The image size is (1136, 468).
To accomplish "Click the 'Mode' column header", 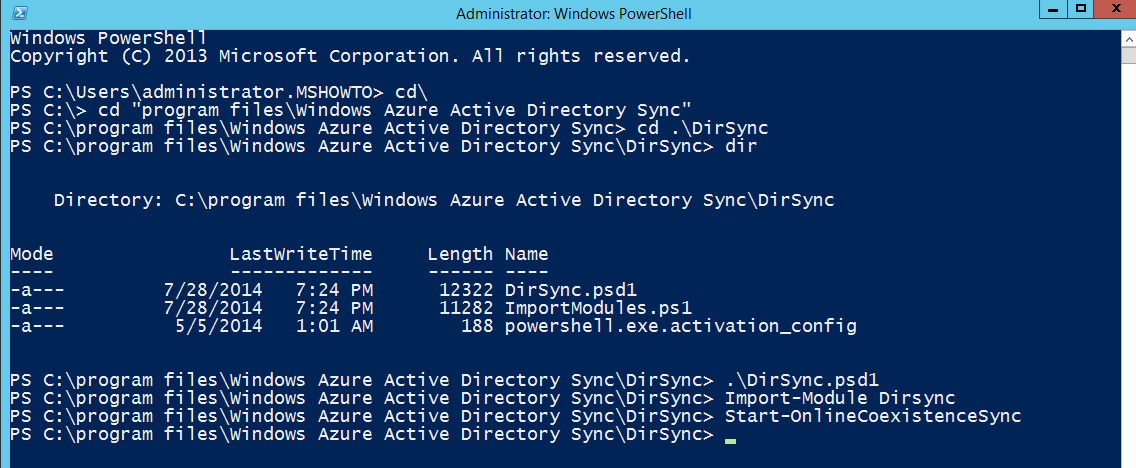I will [32, 254].
